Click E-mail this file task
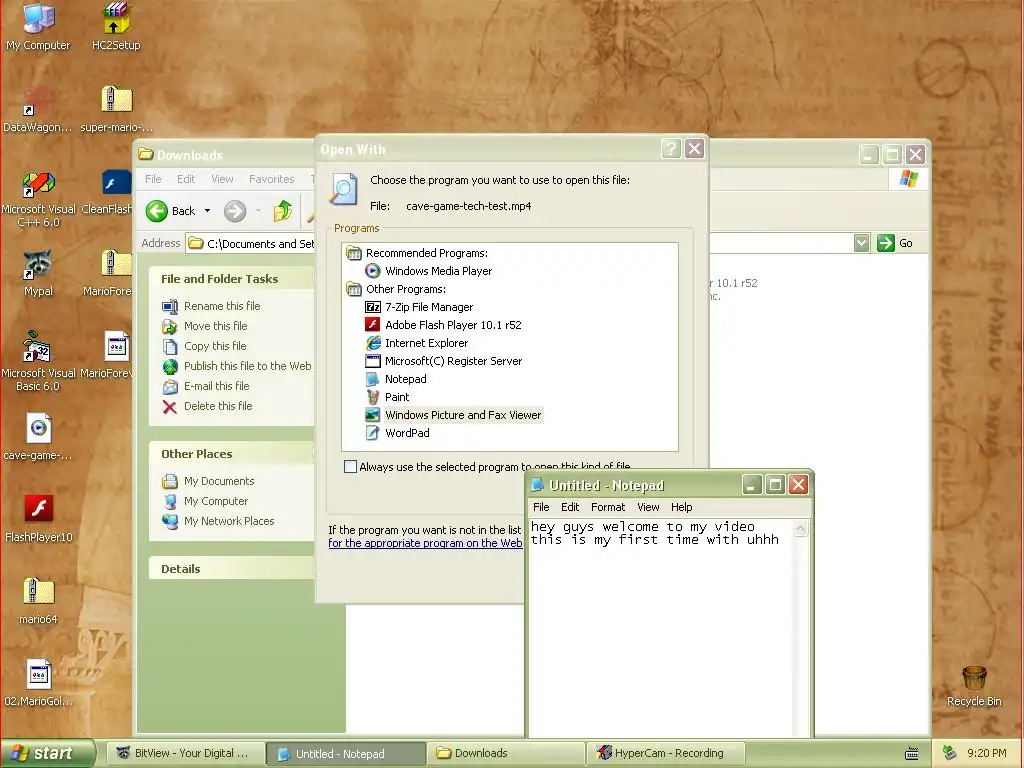Image resolution: width=1024 pixels, height=768 pixels. click(206, 386)
